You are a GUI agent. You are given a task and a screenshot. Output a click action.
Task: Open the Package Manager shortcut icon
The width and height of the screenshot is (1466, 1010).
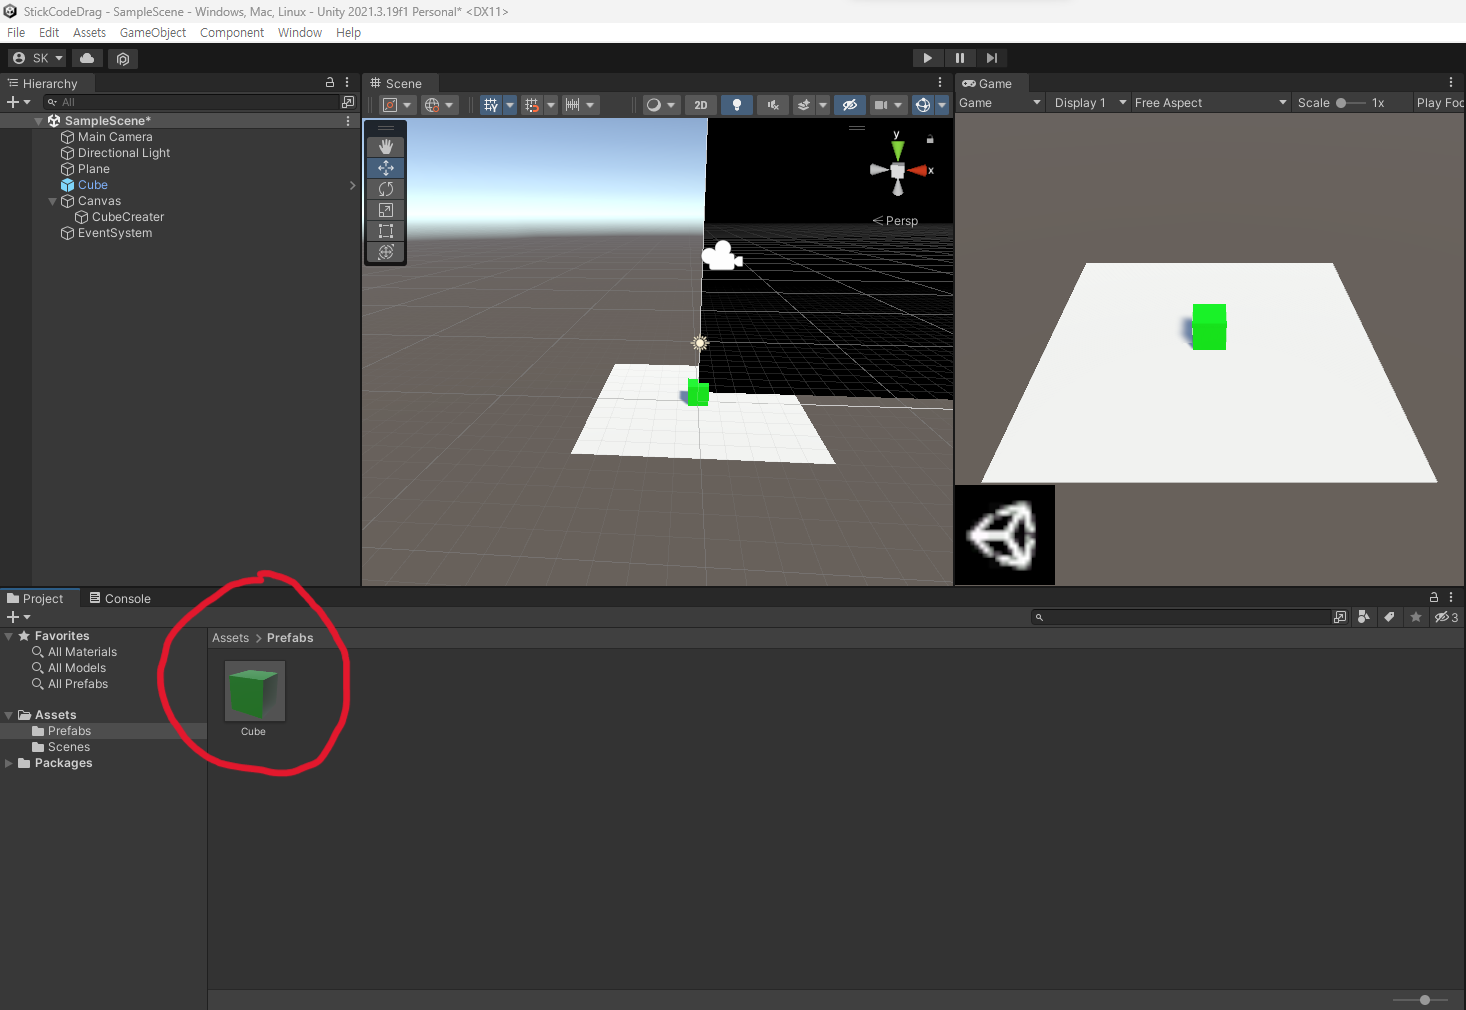[x=123, y=58]
